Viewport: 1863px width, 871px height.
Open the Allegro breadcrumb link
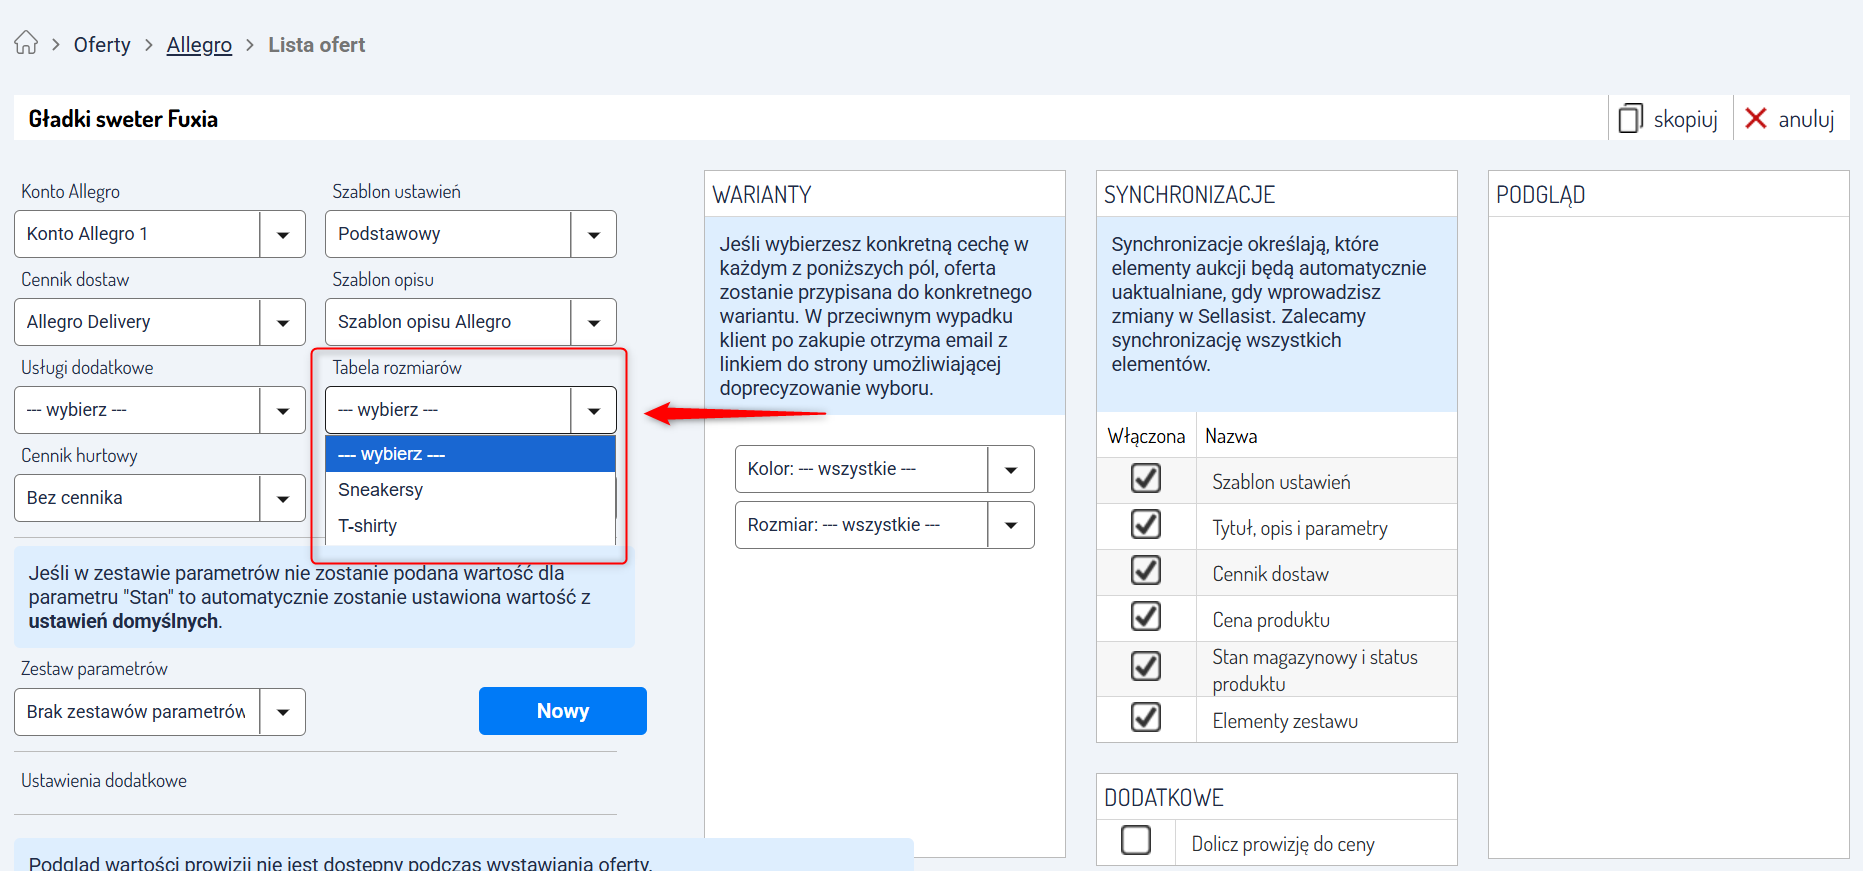tap(199, 45)
